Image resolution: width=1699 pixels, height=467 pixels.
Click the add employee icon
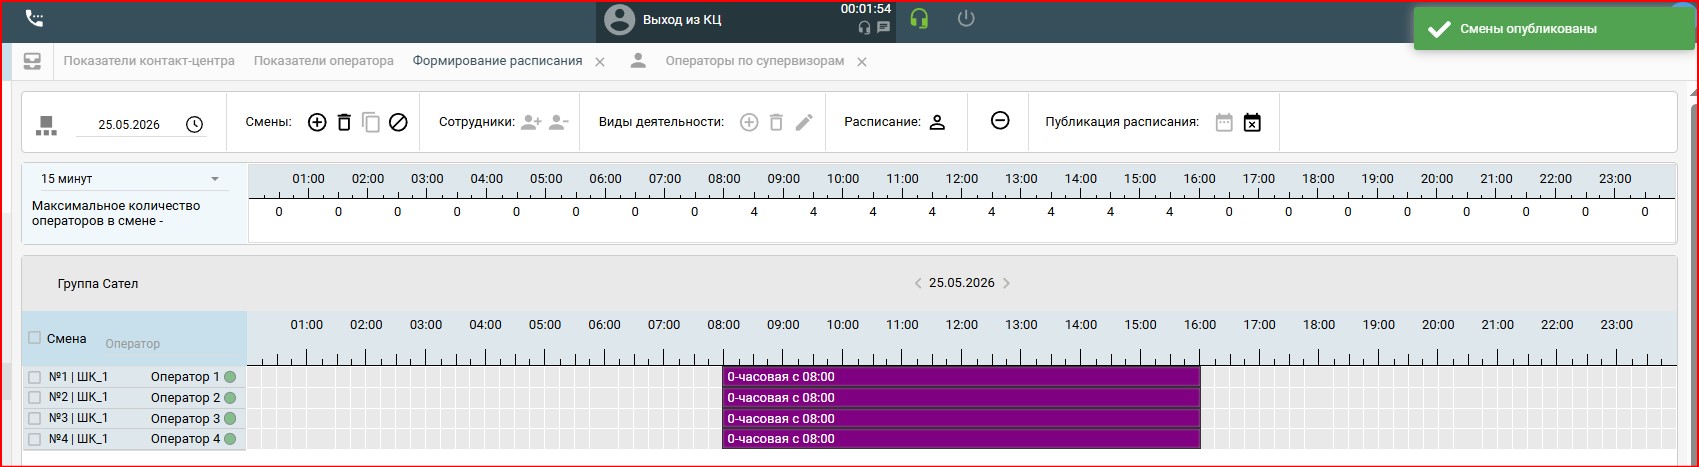[531, 122]
